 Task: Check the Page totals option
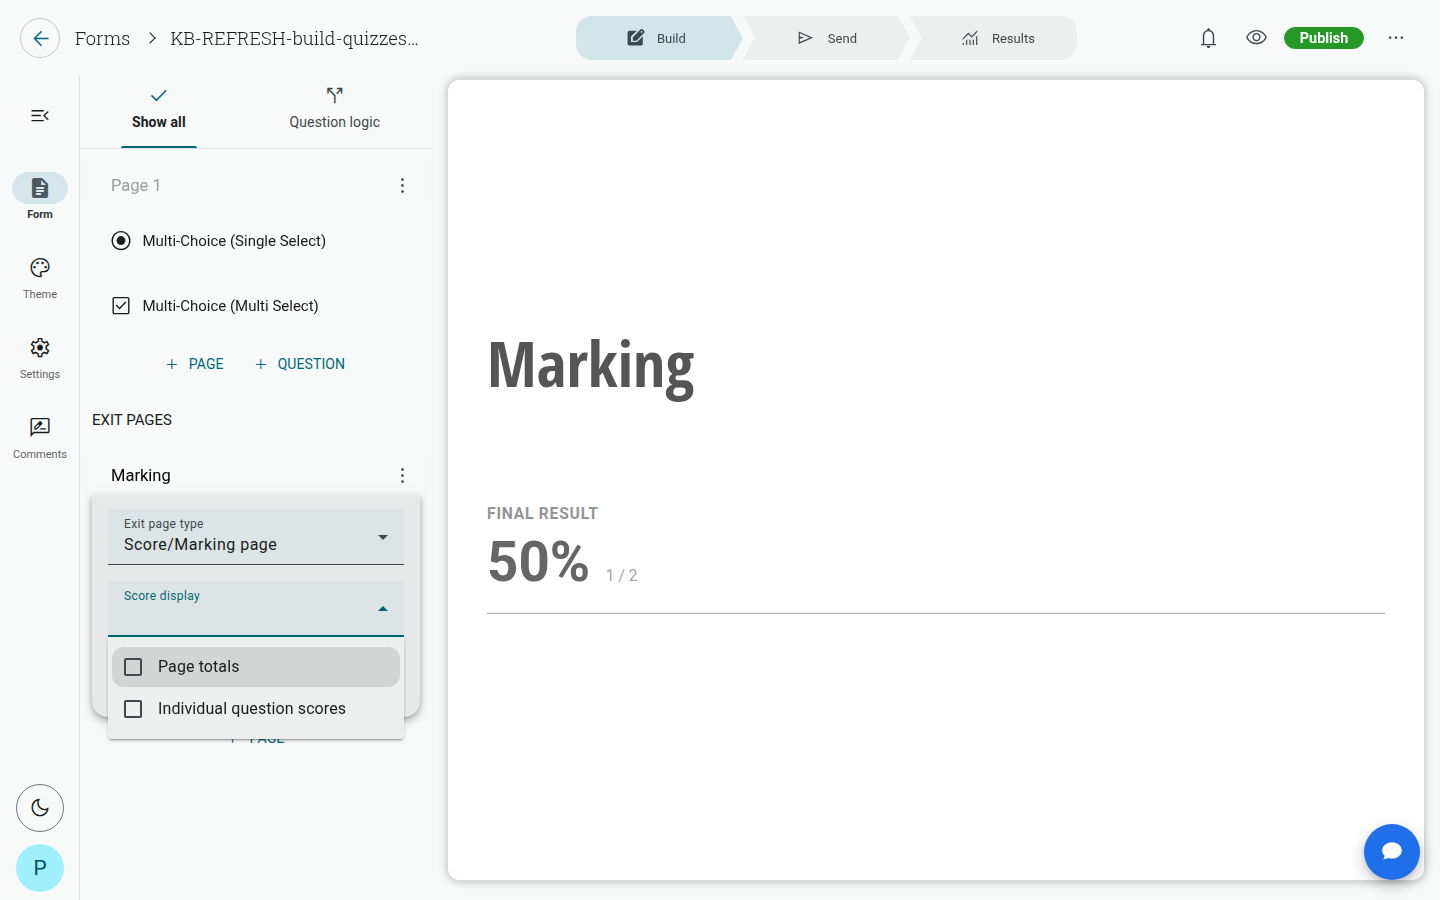pos(256,667)
